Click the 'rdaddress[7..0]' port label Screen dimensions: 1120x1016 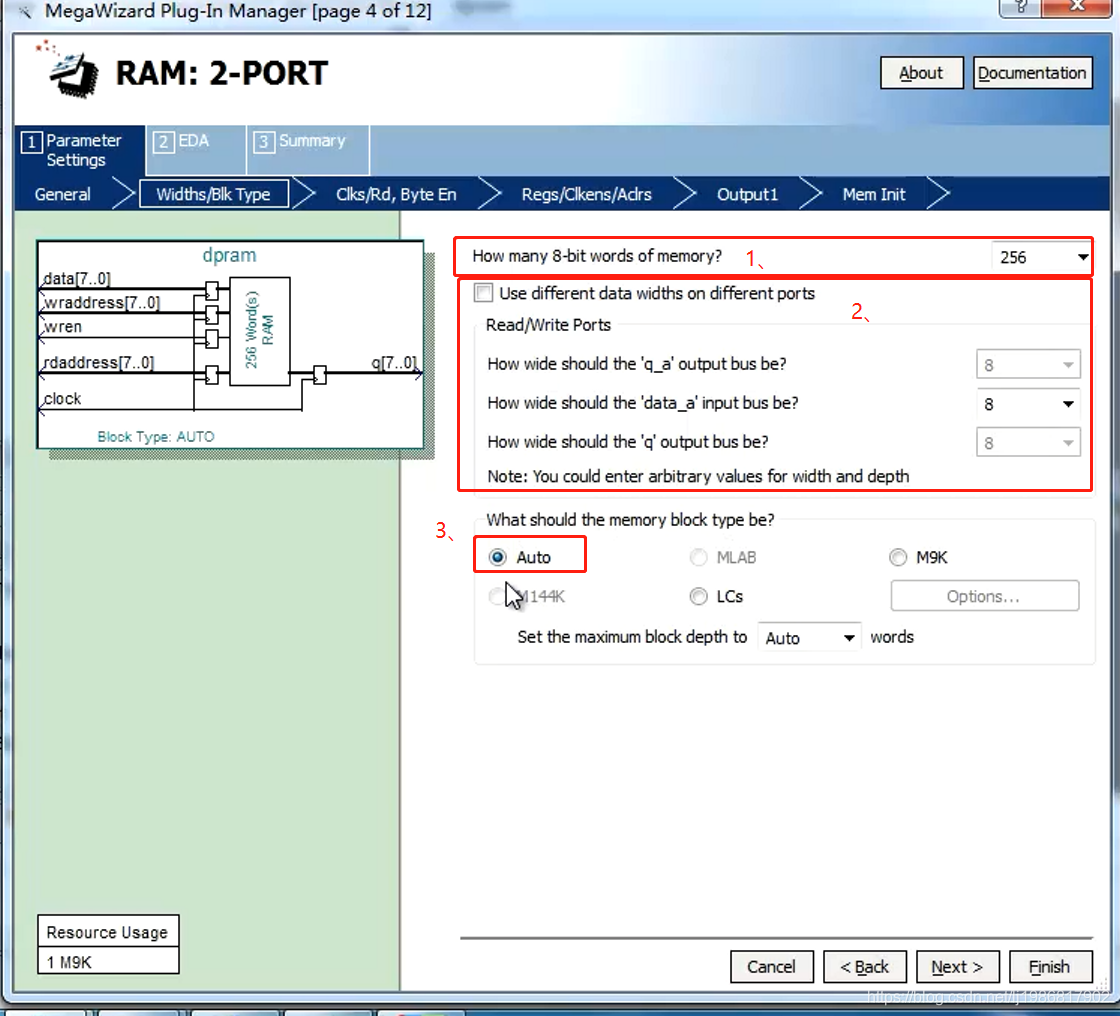coord(99,362)
